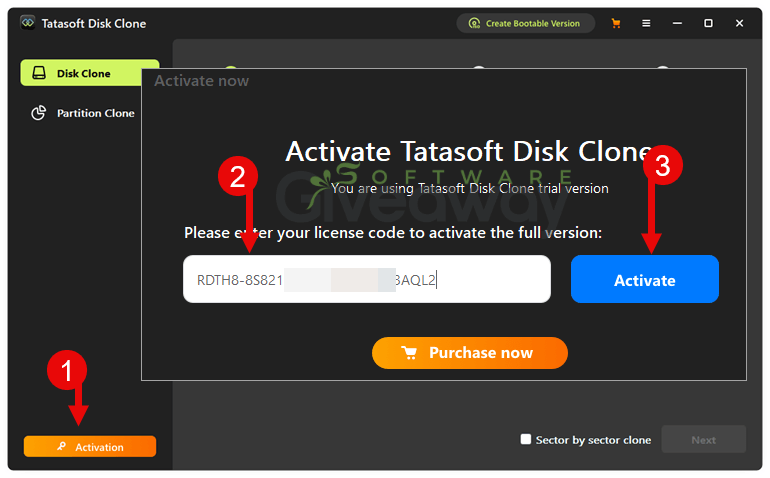
Task: Minimize the Tatasoft Disk Clone window
Action: click(x=677, y=23)
